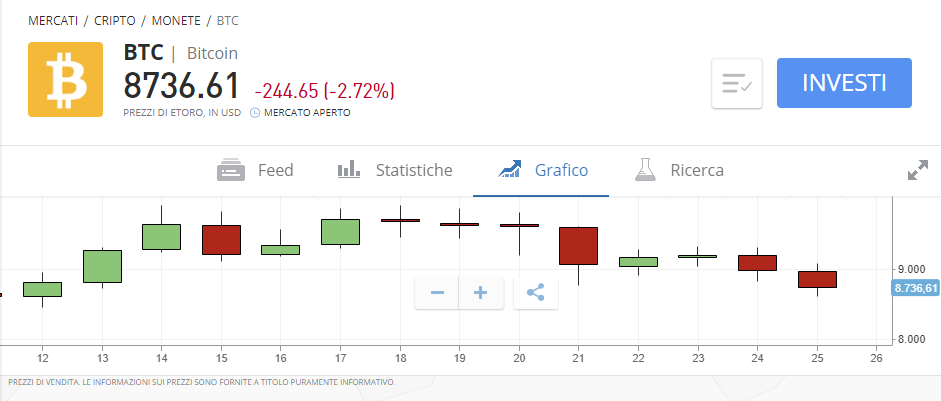Click the red candlestick for day 24

[x=757, y=263]
